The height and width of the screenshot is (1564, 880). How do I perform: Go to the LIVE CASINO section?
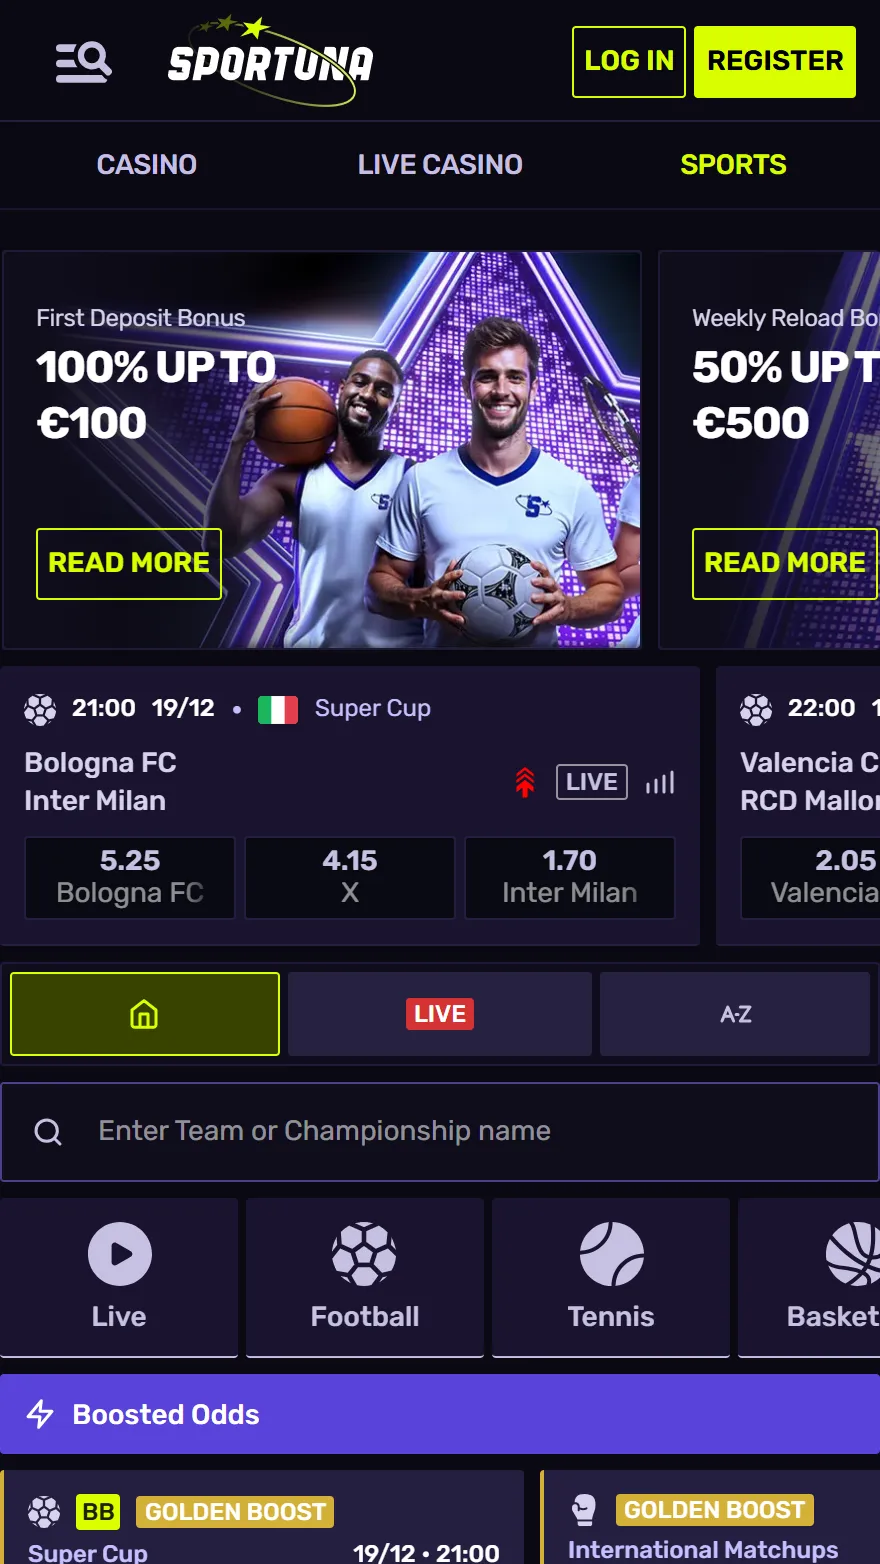click(x=440, y=165)
